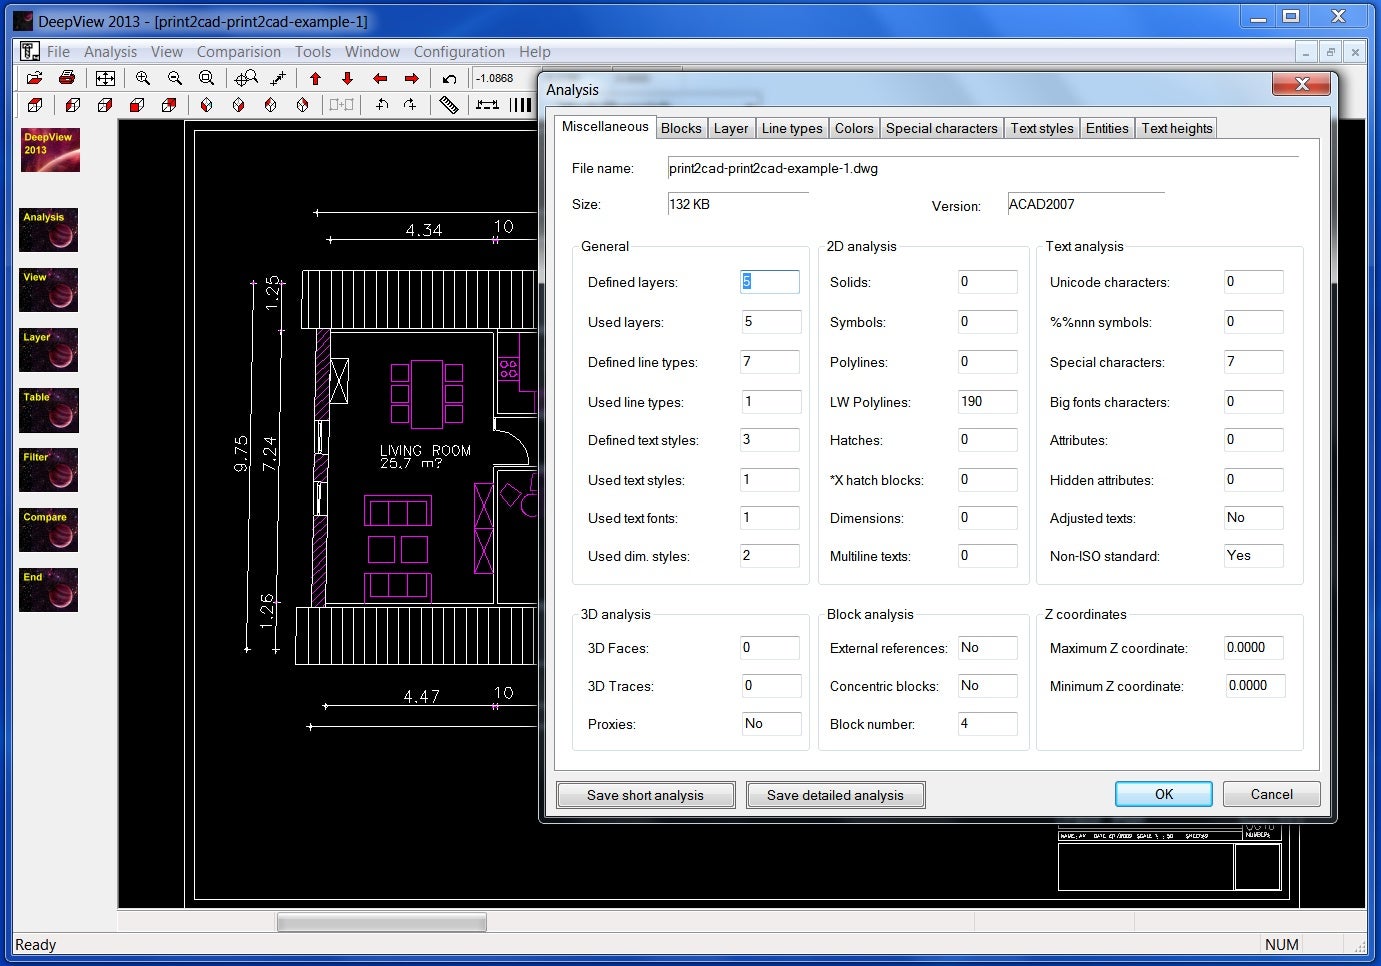Select the ruler measure tool
This screenshot has height=966, width=1381.
pyautogui.click(x=449, y=105)
